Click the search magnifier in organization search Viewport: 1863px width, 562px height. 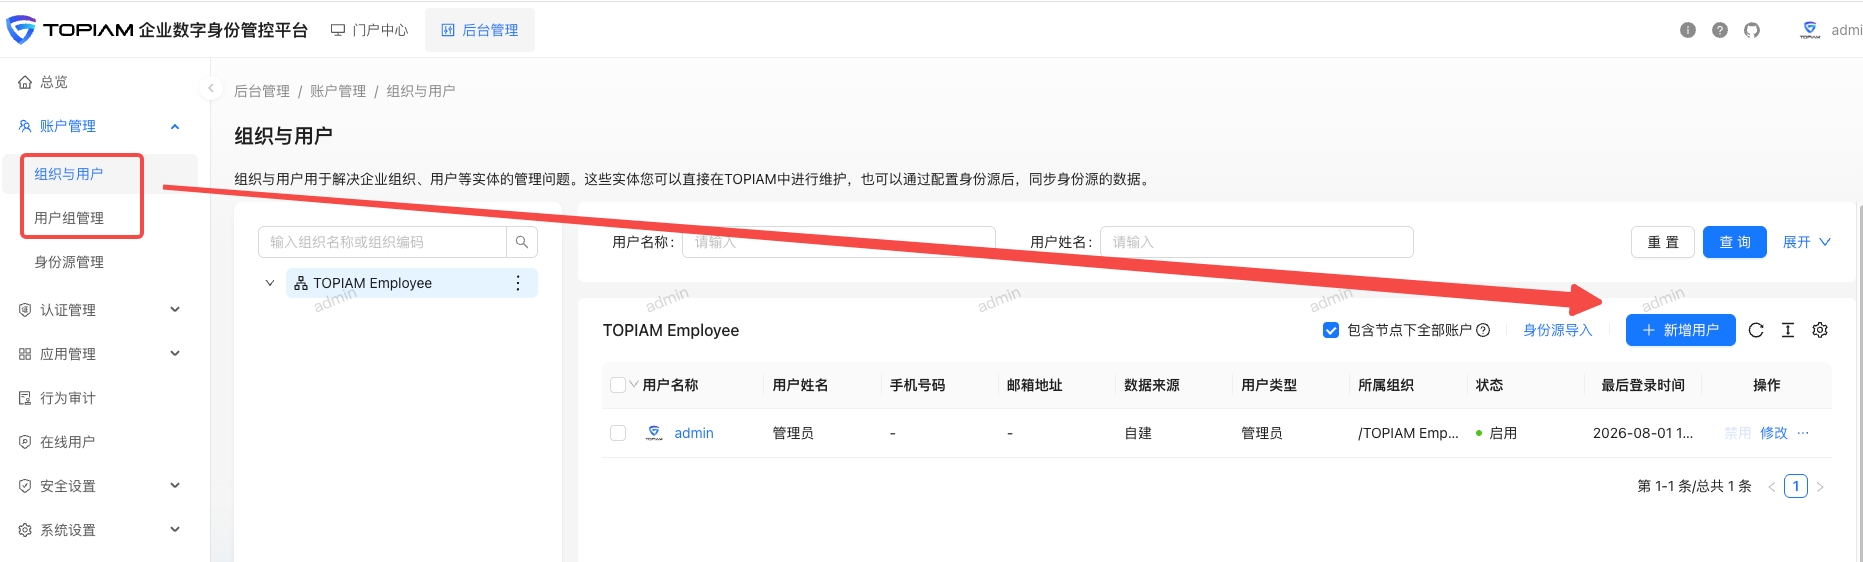[x=522, y=242]
